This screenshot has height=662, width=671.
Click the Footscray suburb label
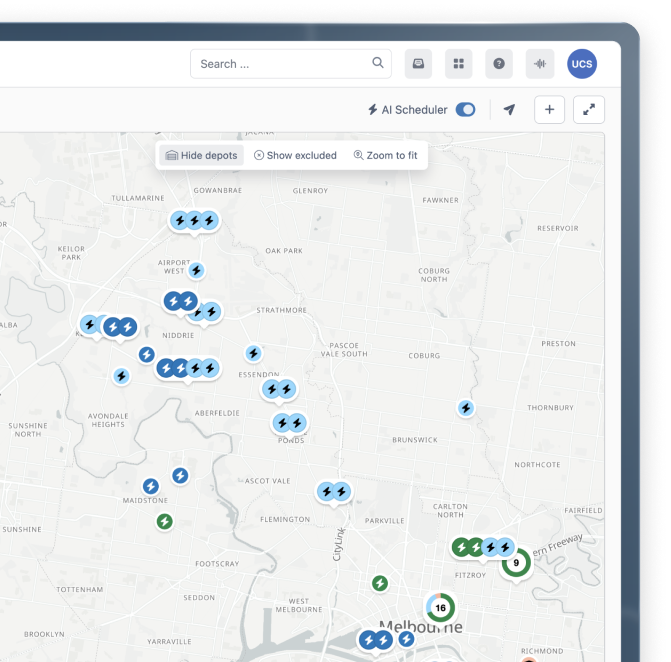tap(217, 564)
